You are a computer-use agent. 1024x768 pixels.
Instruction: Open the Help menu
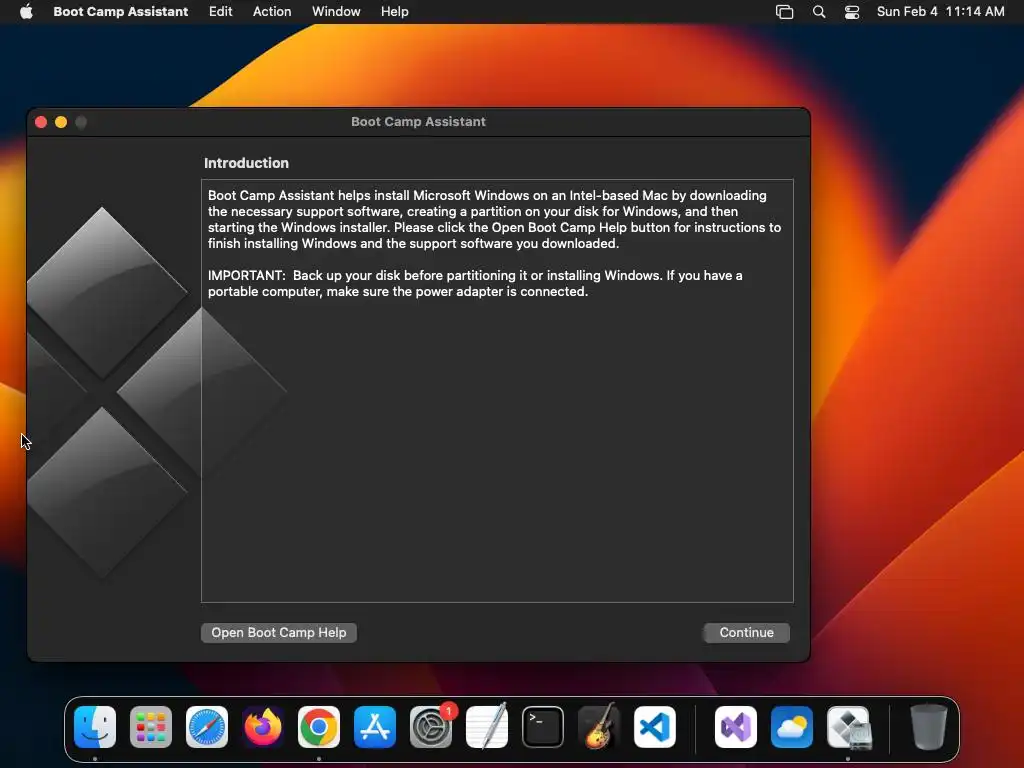pyautogui.click(x=395, y=11)
